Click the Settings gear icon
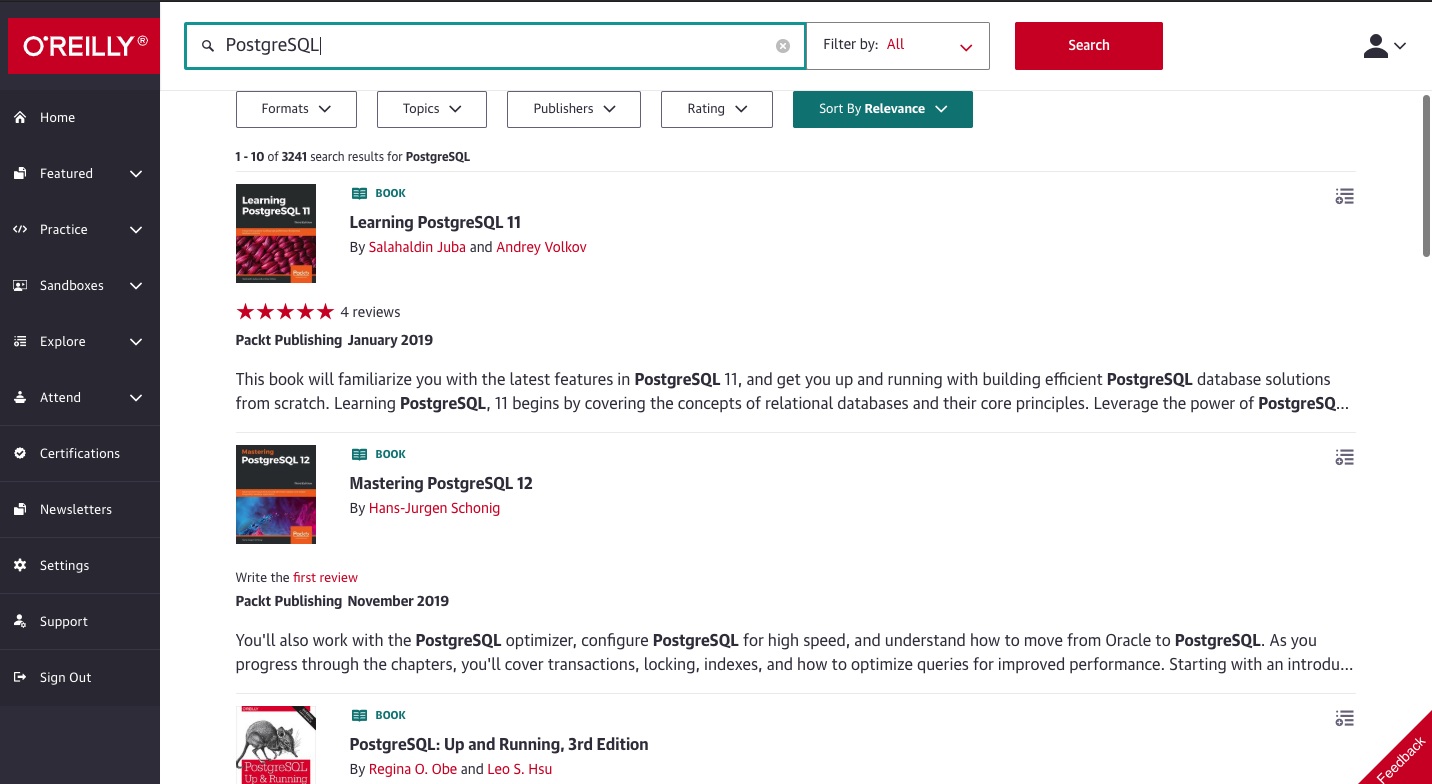1432x784 pixels. [20, 565]
